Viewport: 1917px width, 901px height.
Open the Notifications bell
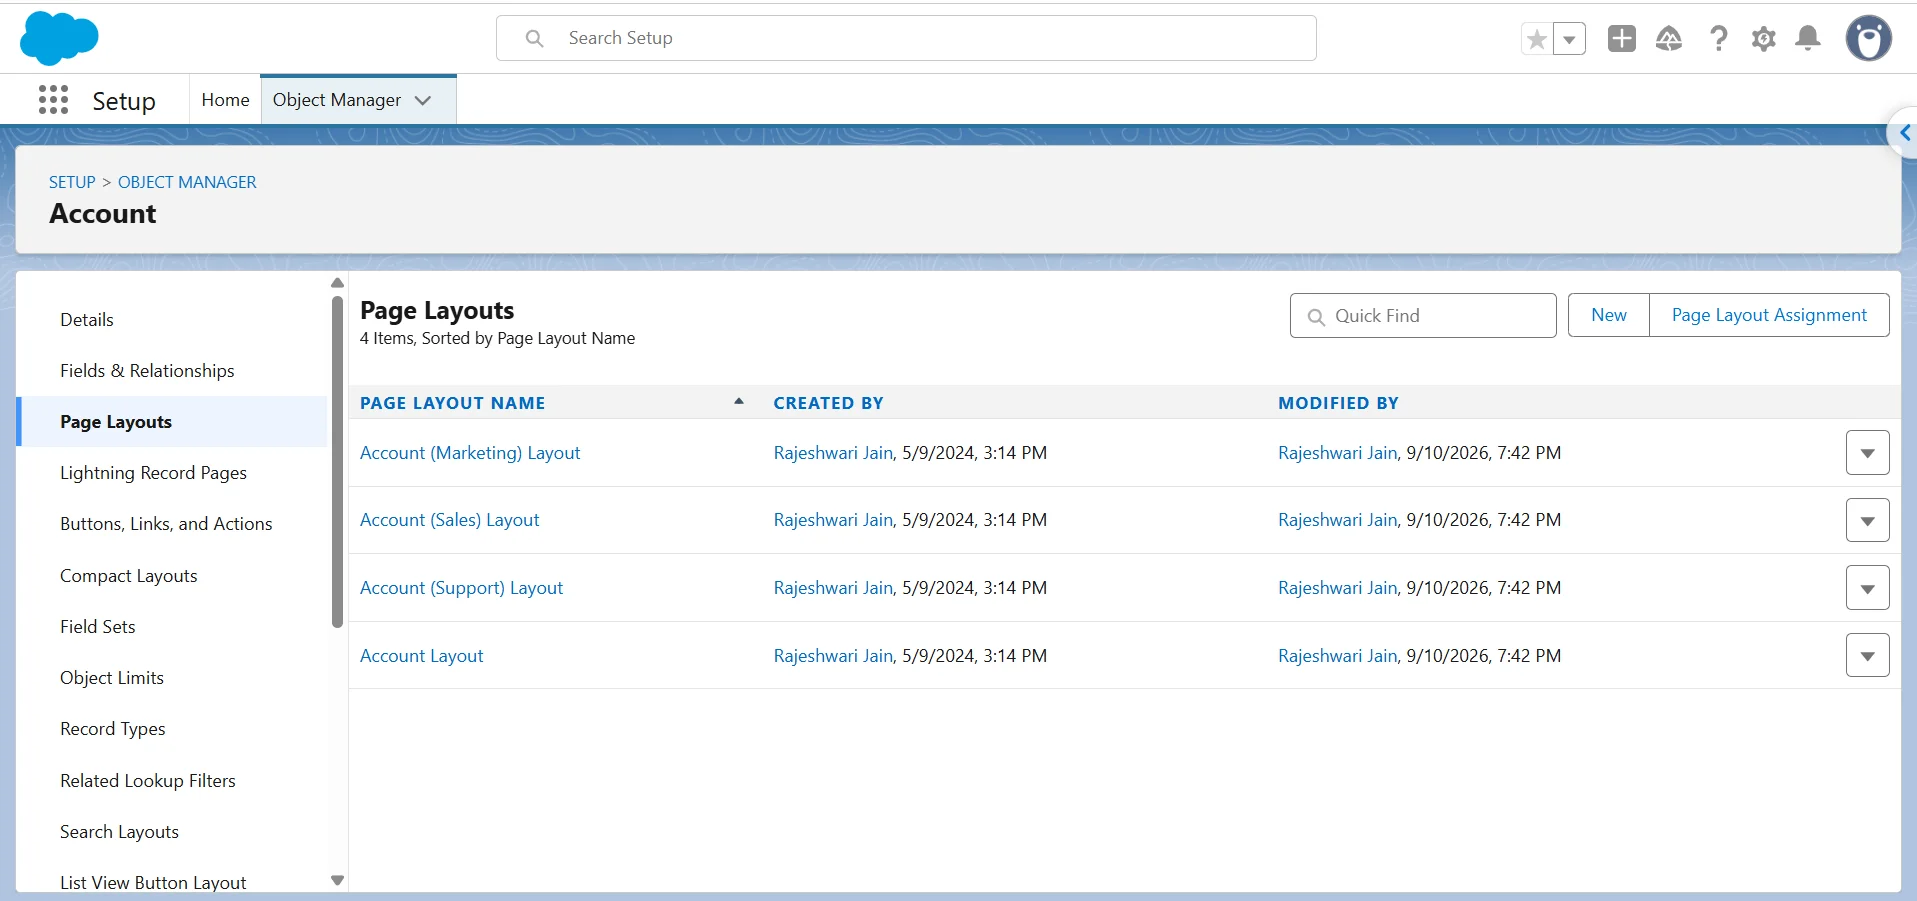coord(1808,39)
